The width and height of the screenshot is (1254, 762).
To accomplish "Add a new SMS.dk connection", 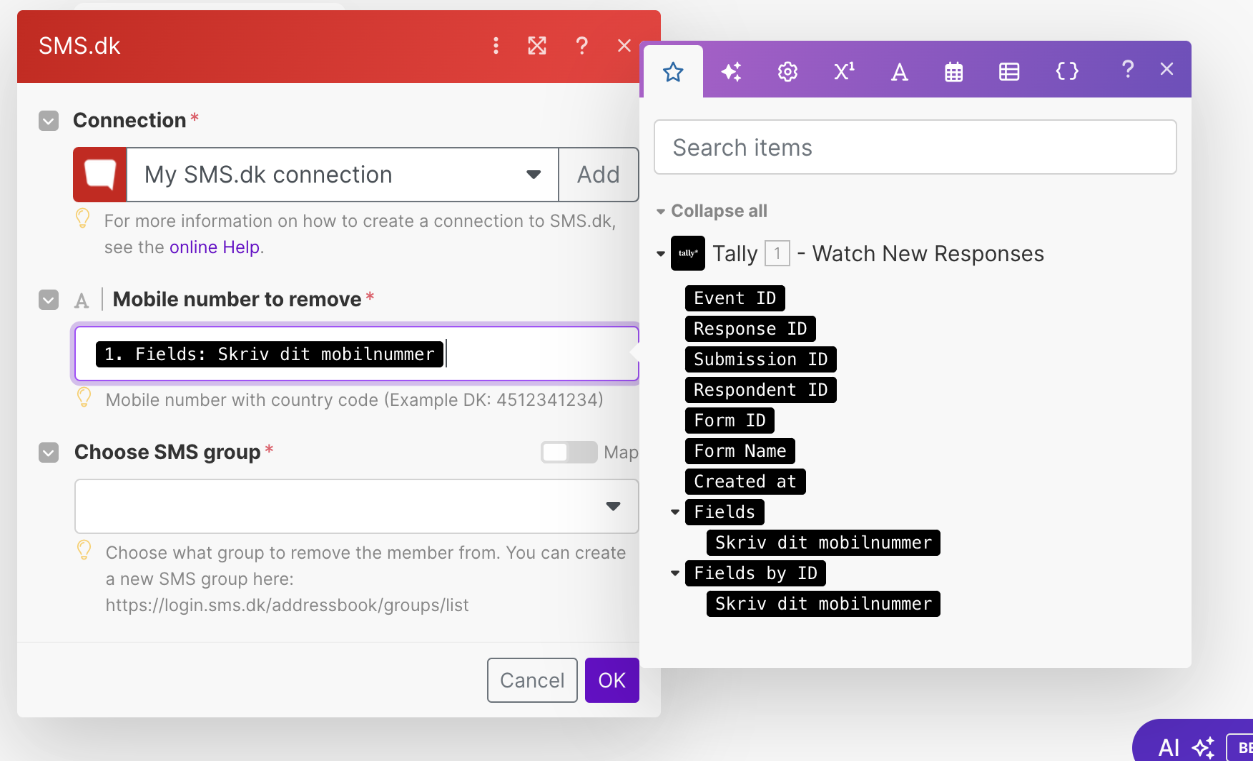I will [x=598, y=175].
